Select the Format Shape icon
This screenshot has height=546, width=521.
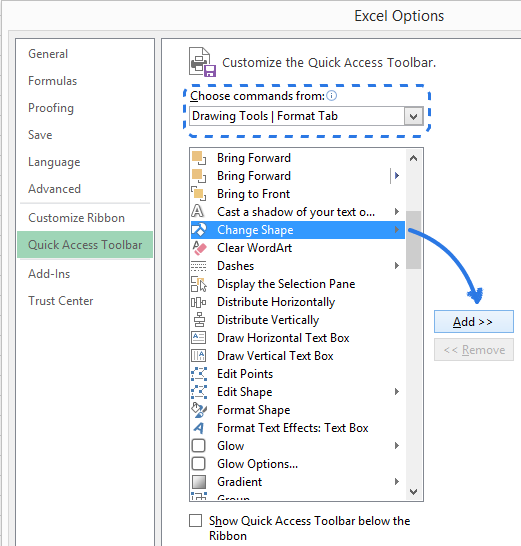pos(199,410)
